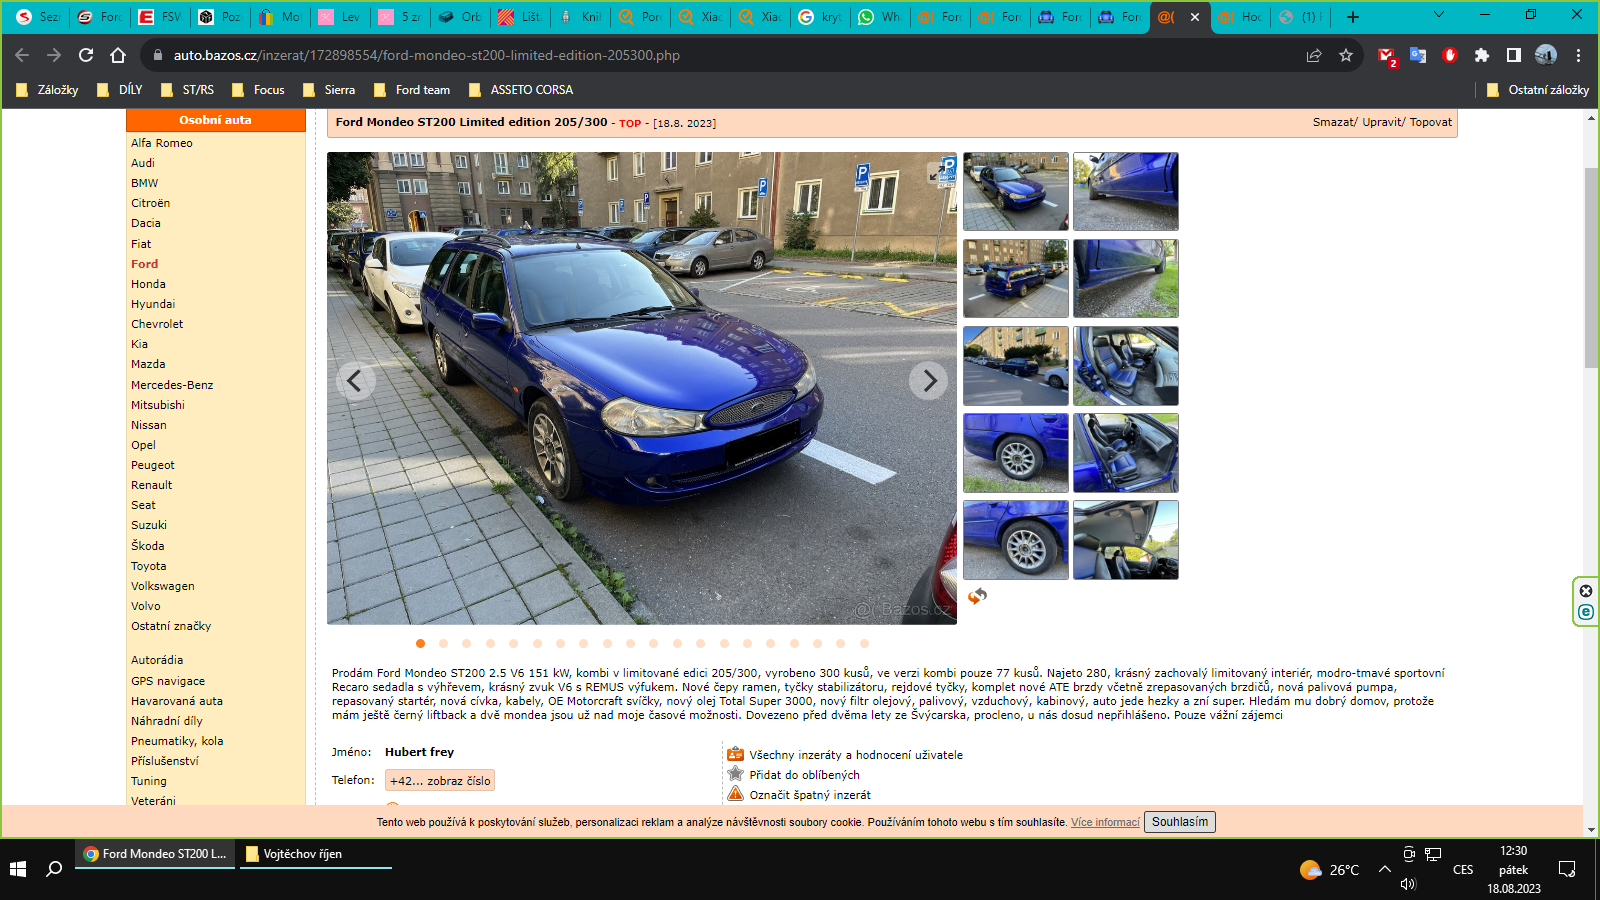Open Google Translate extension

1418,55
